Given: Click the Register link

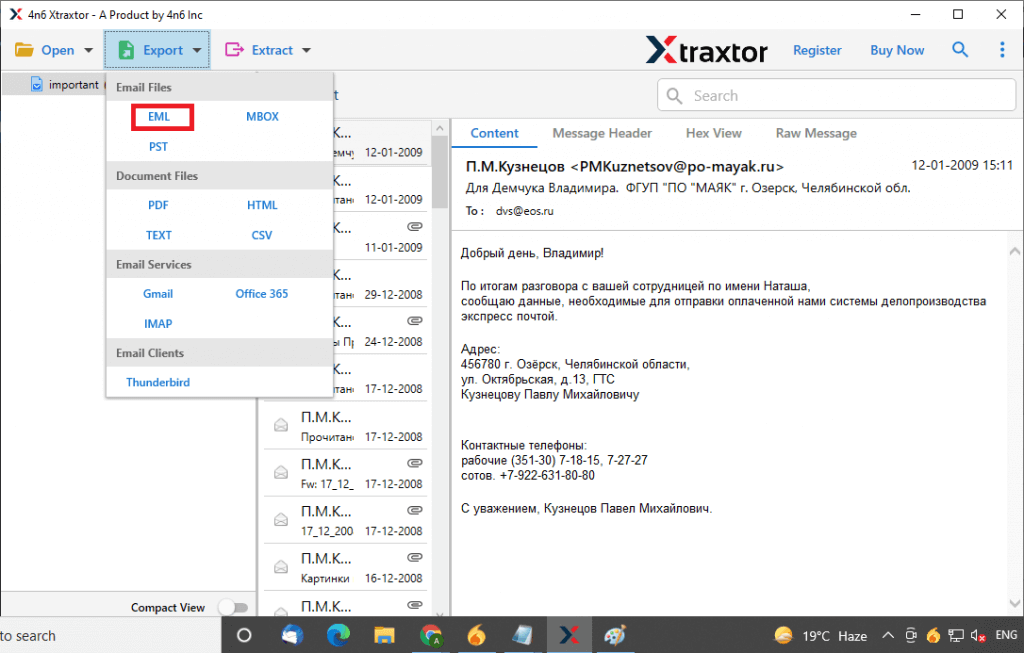Looking at the screenshot, I should click(x=817, y=50).
